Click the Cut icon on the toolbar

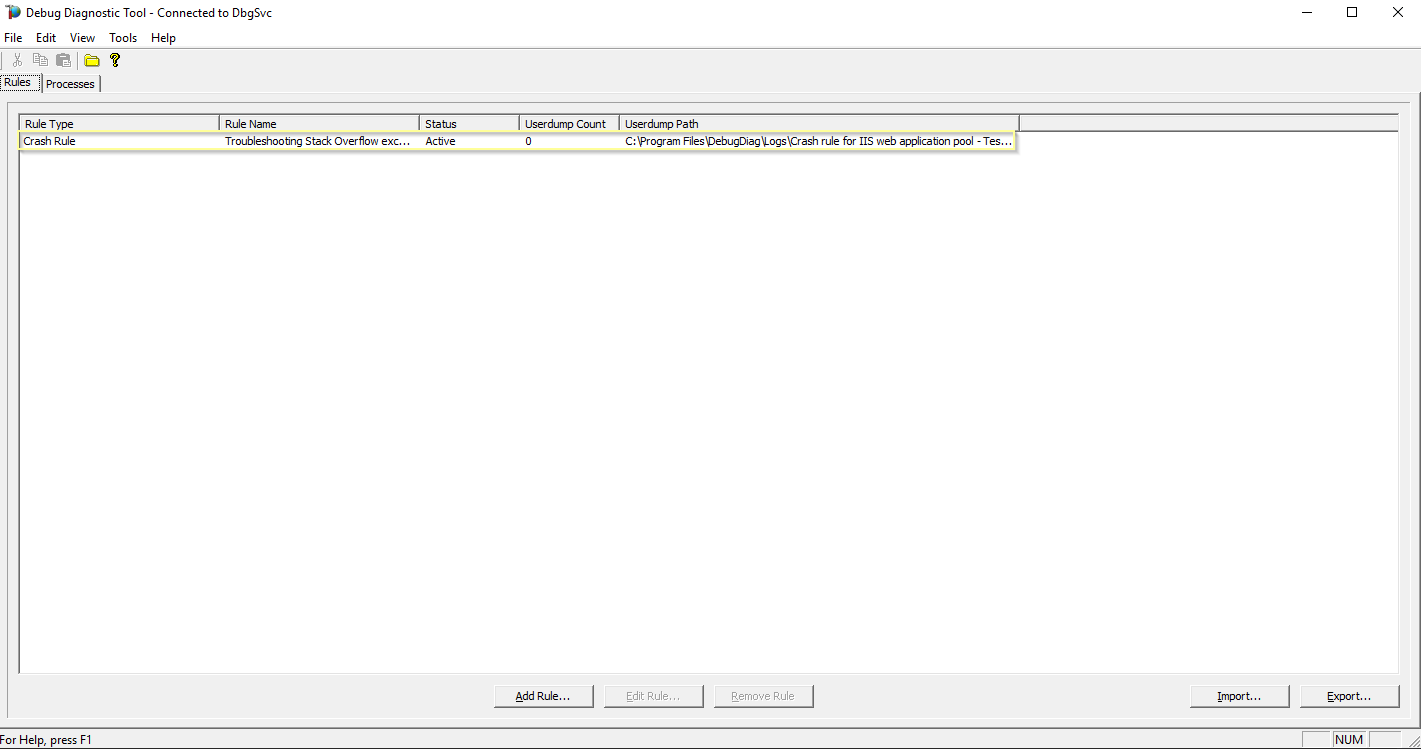tap(16, 60)
